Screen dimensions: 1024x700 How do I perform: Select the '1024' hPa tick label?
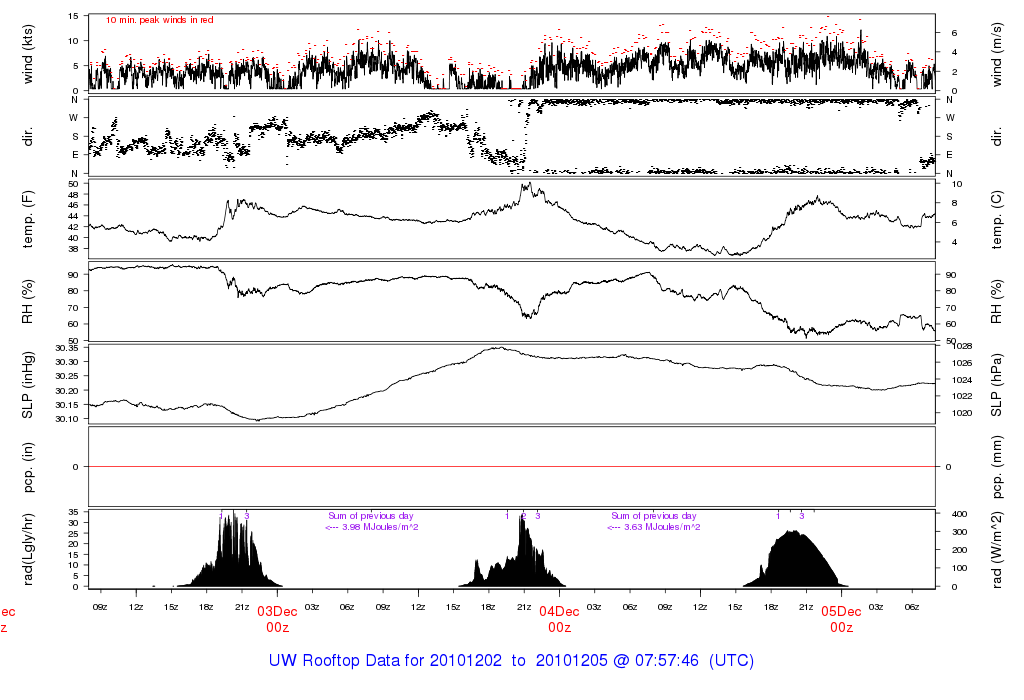tap(963, 379)
